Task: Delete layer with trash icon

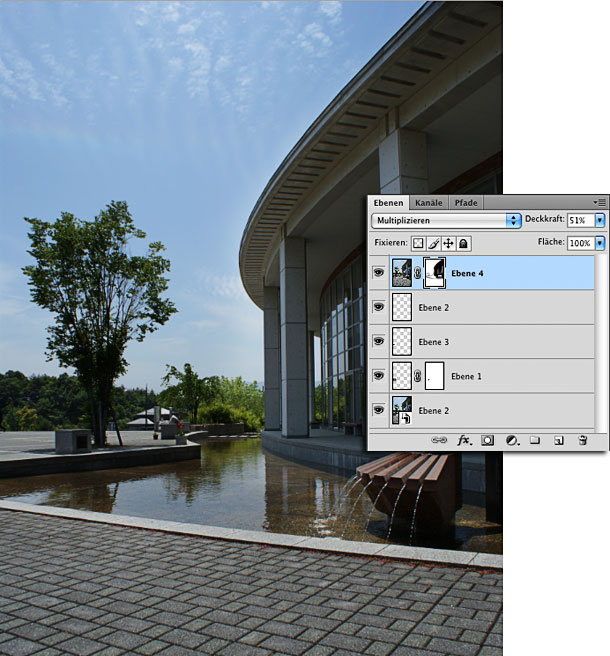Action: pos(583,440)
